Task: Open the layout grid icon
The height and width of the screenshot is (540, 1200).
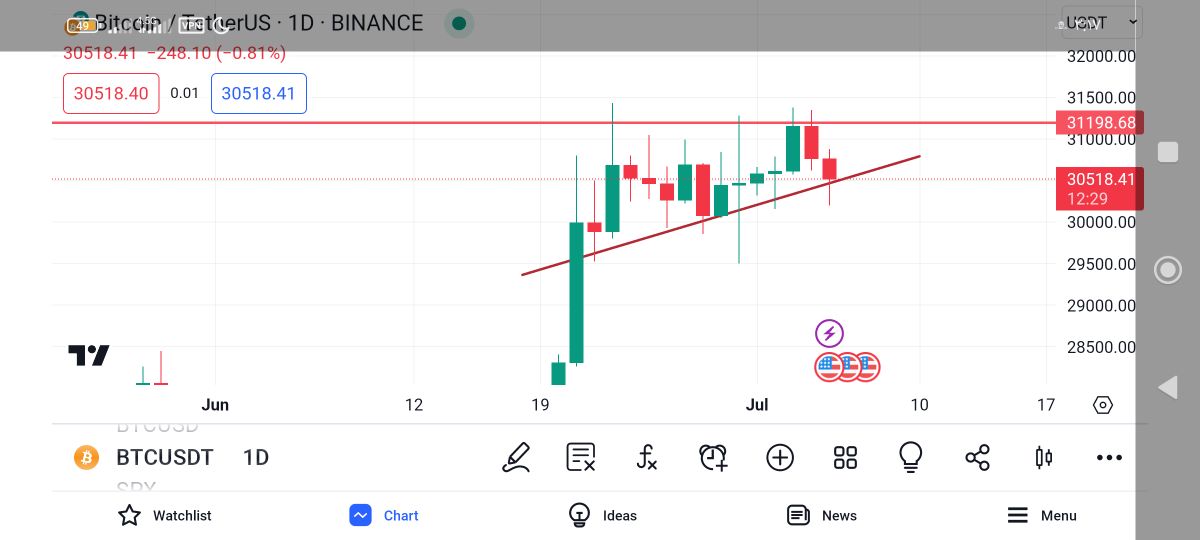Action: tap(845, 458)
